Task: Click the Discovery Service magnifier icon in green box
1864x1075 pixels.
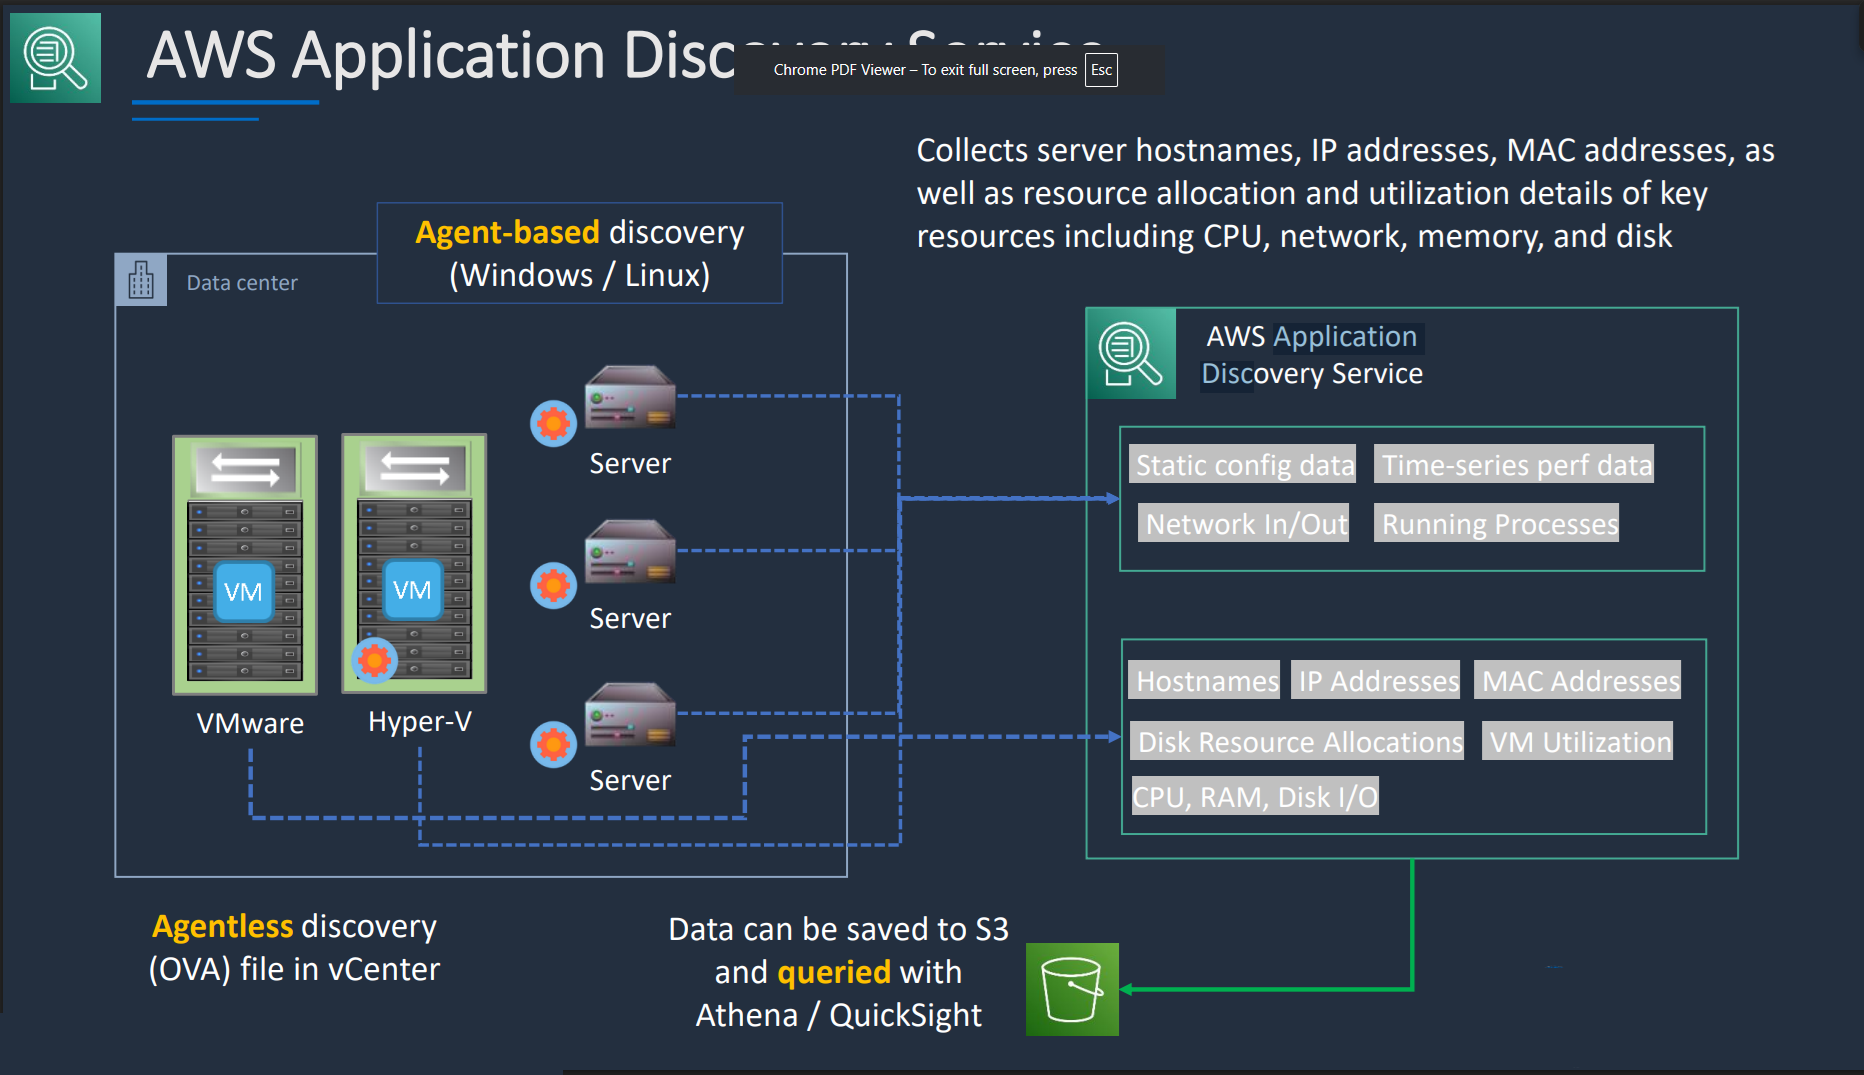Action: pyautogui.click(x=1131, y=354)
